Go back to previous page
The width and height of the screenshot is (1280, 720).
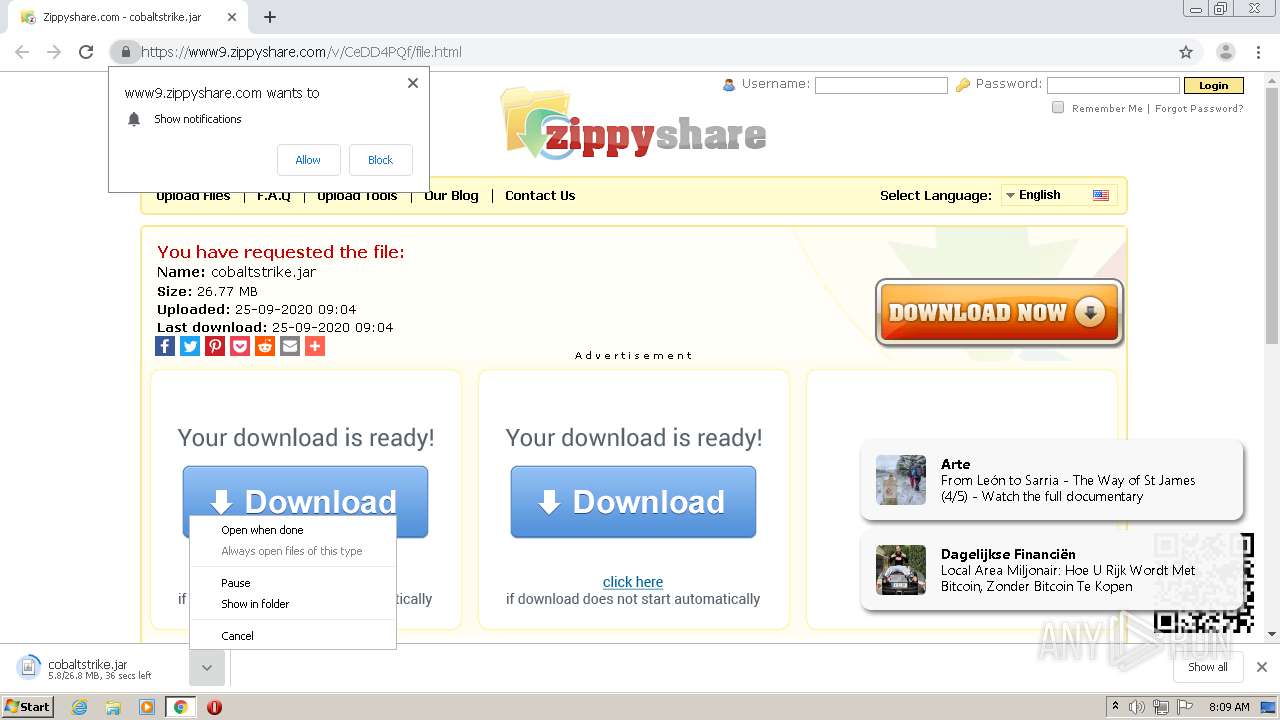(22, 52)
